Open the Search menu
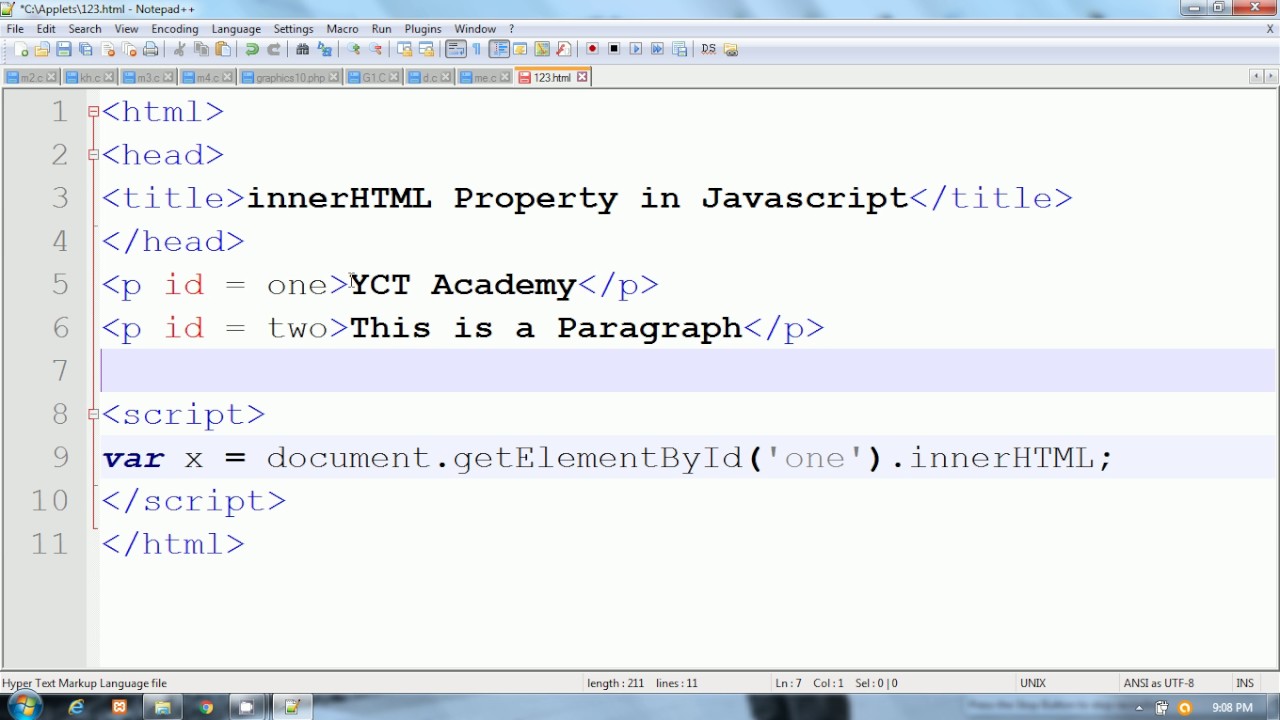Image resolution: width=1280 pixels, height=720 pixels. point(85,29)
